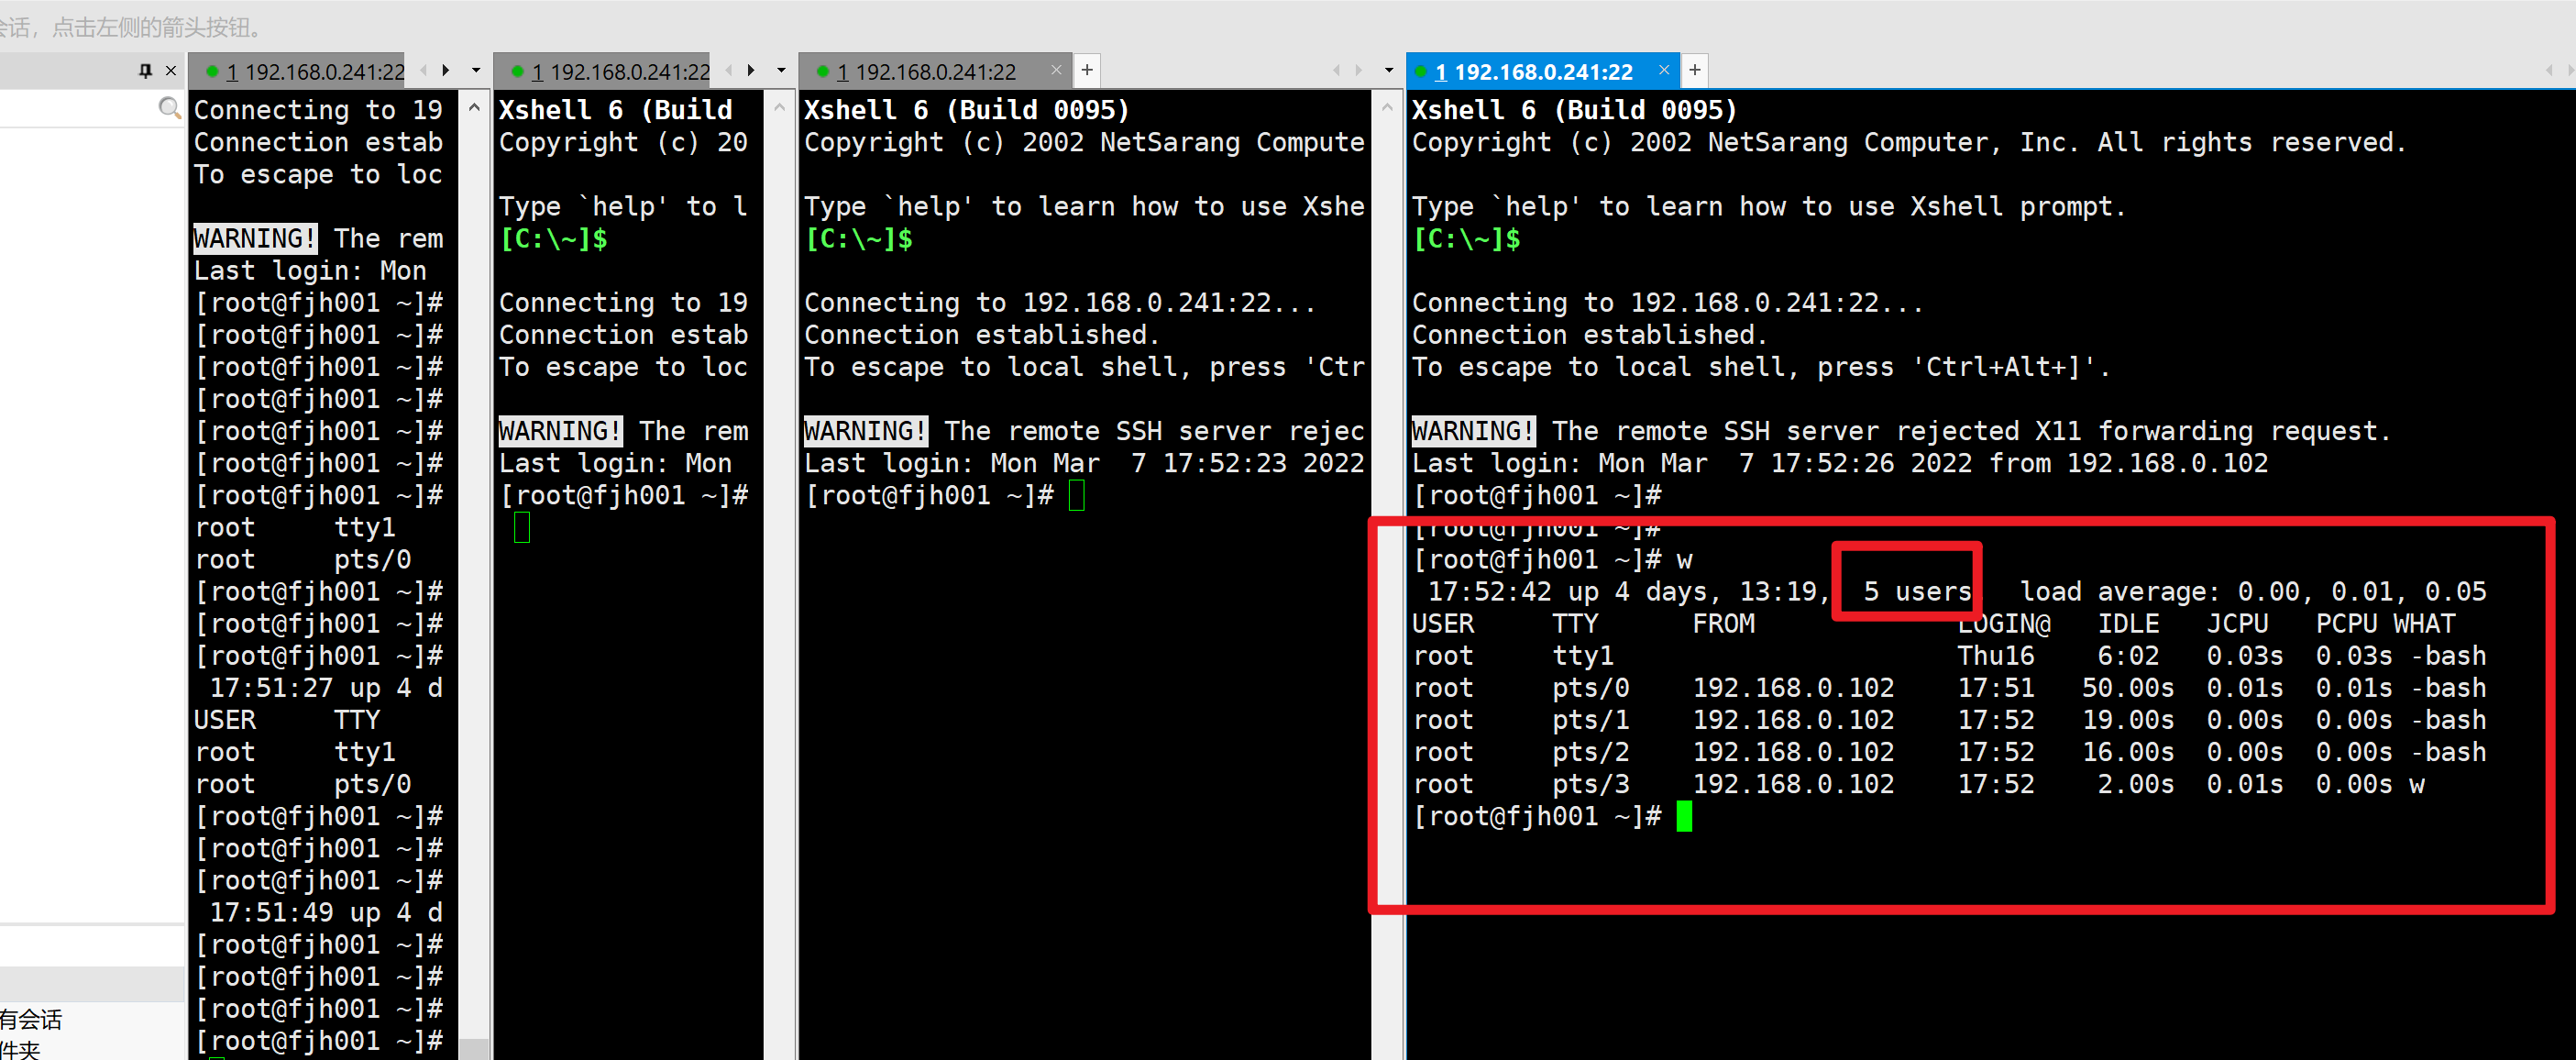Close the left session manager panel

171,71
